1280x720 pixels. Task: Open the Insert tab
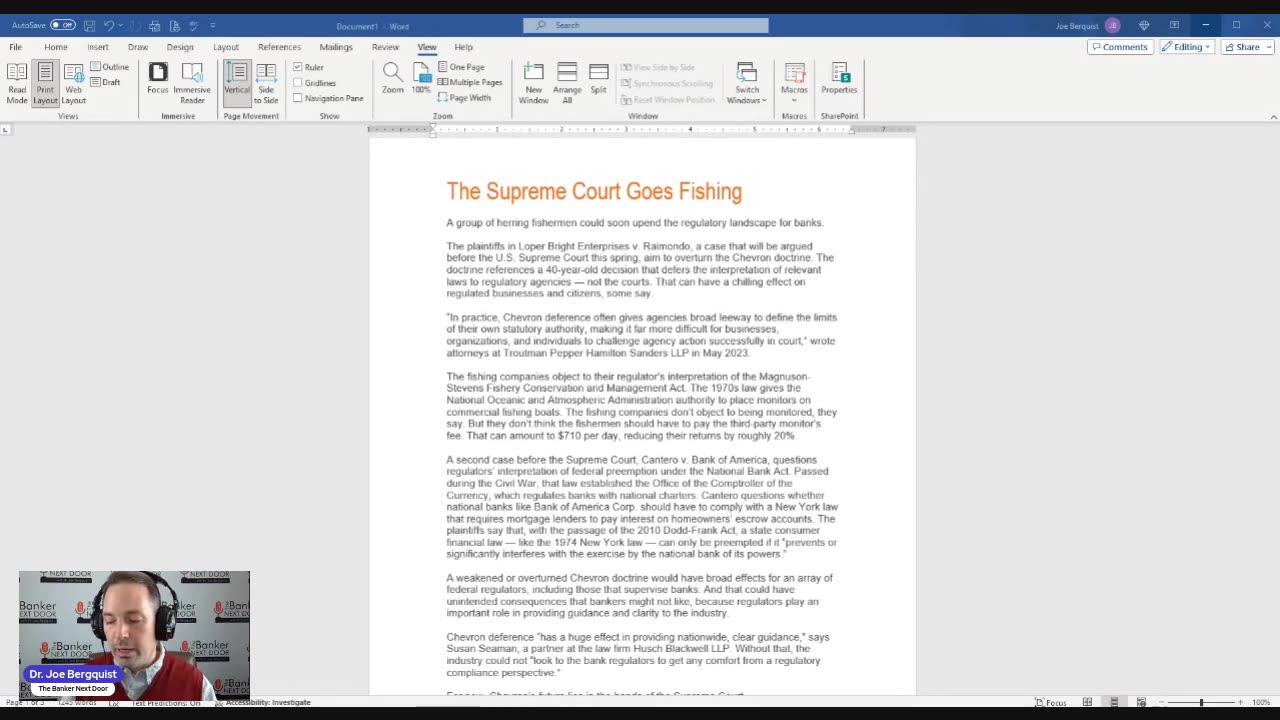[x=98, y=47]
